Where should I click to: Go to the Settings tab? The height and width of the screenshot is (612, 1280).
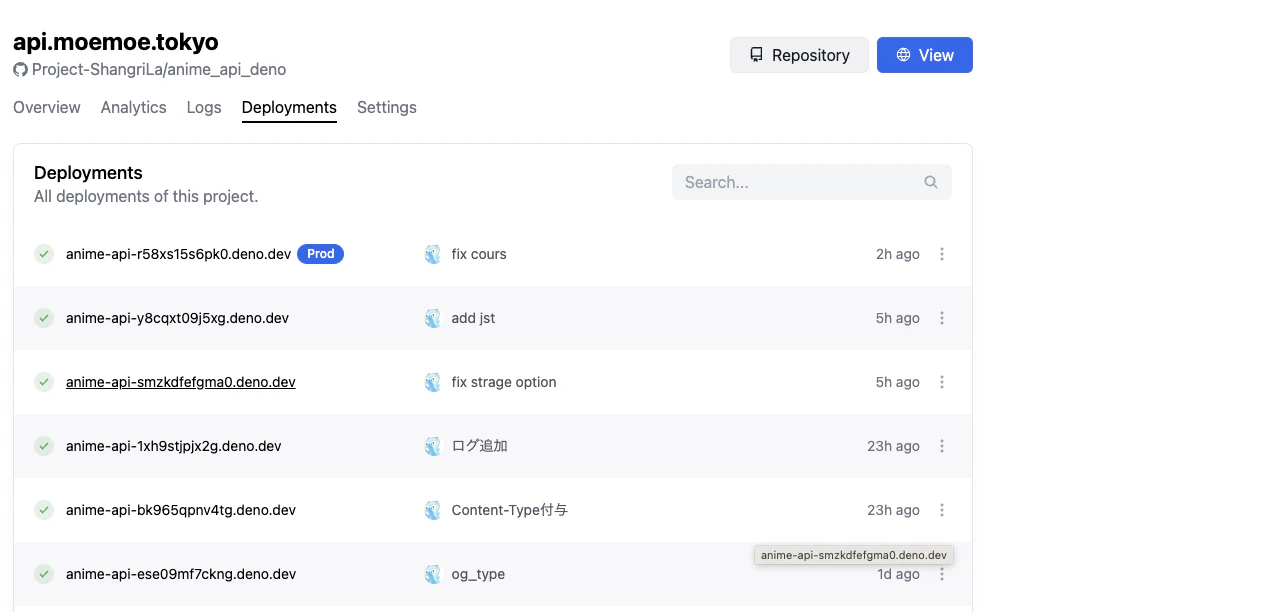(x=387, y=107)
